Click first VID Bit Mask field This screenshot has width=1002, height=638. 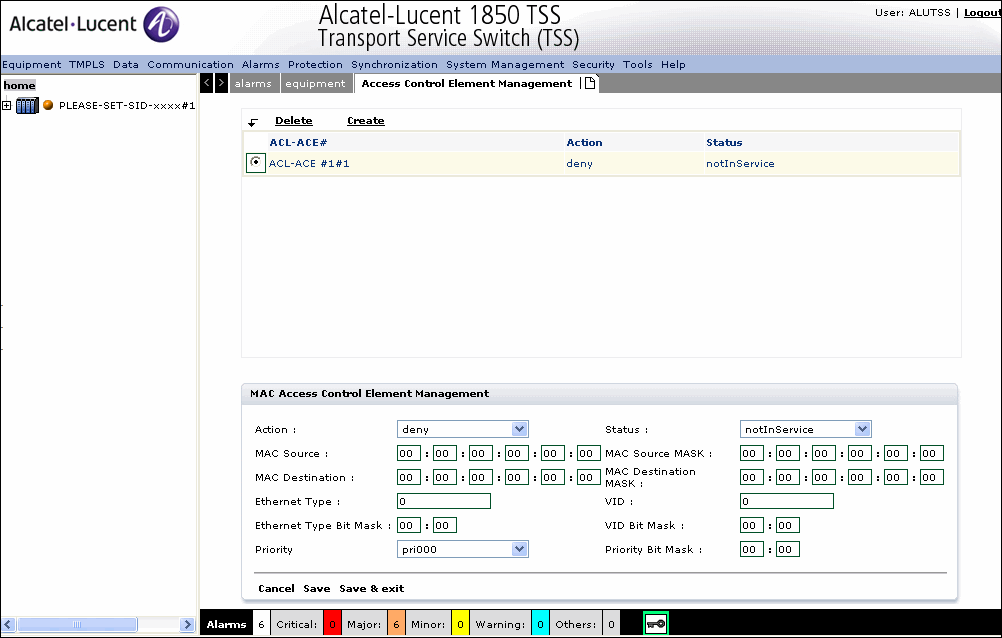(x=752, y=525)
